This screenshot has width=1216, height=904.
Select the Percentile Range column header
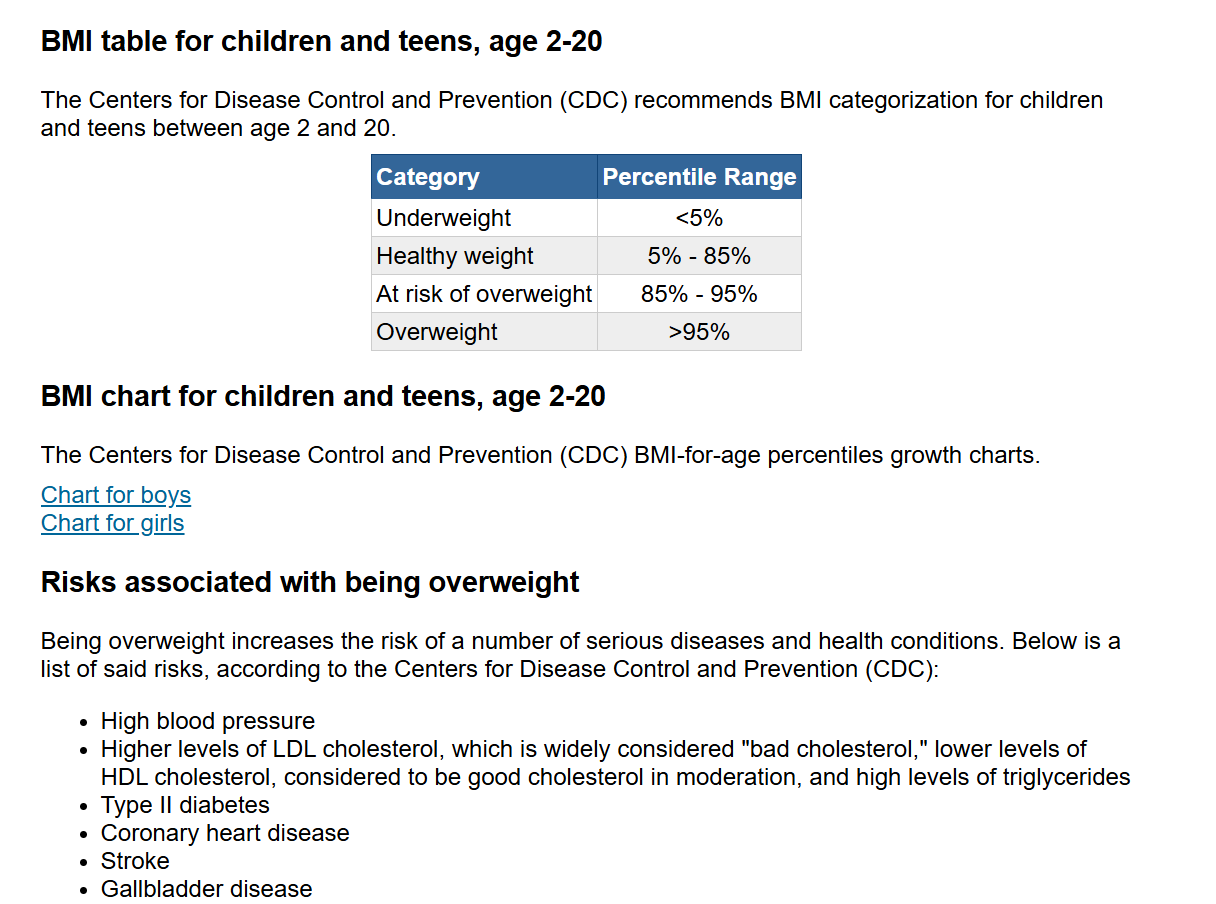click(699, 177)
